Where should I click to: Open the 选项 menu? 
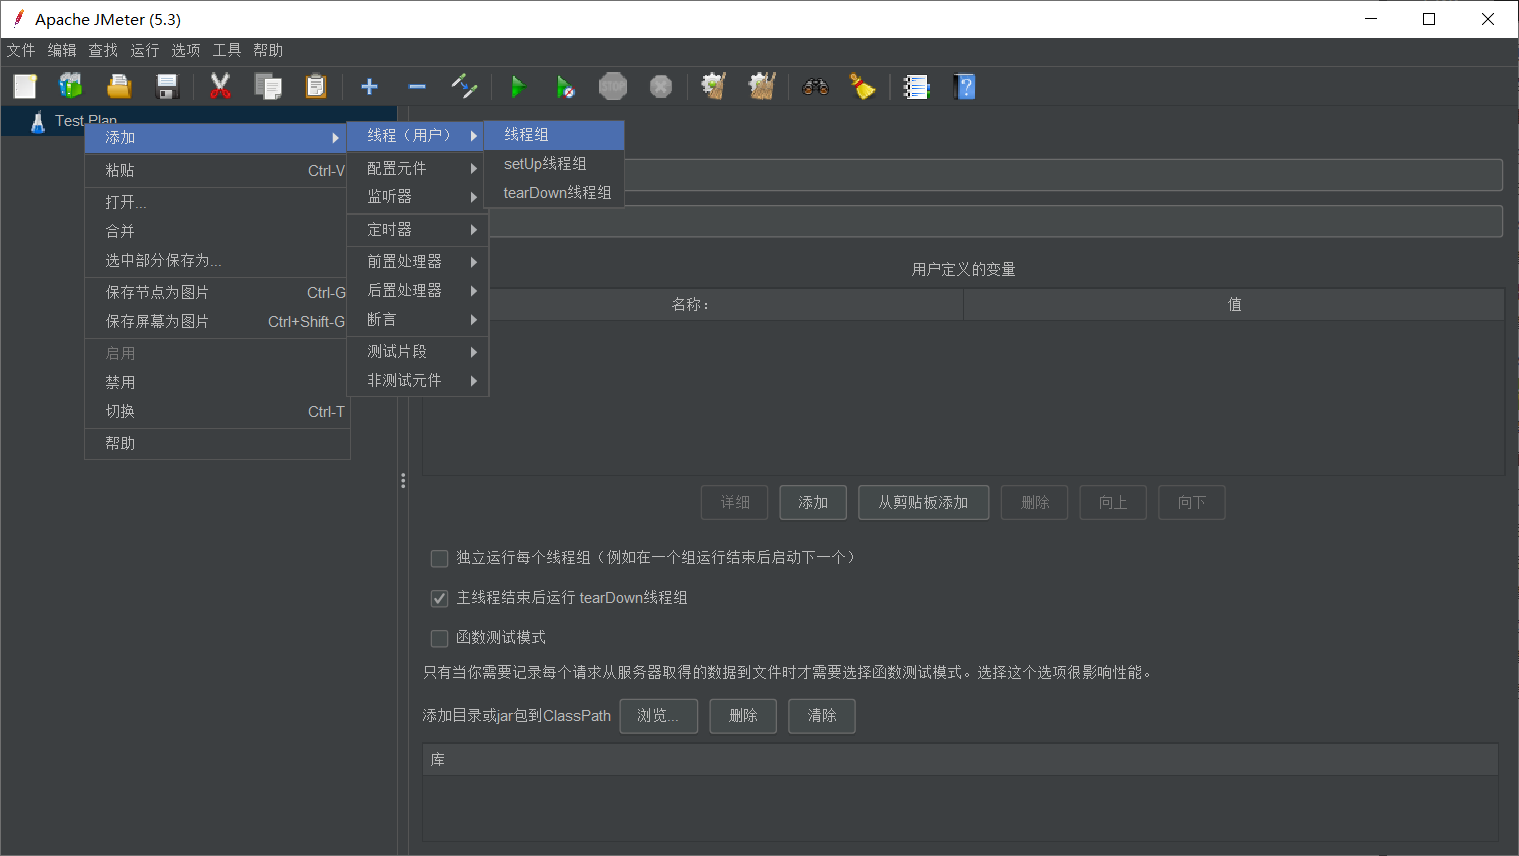click(185, 50)
